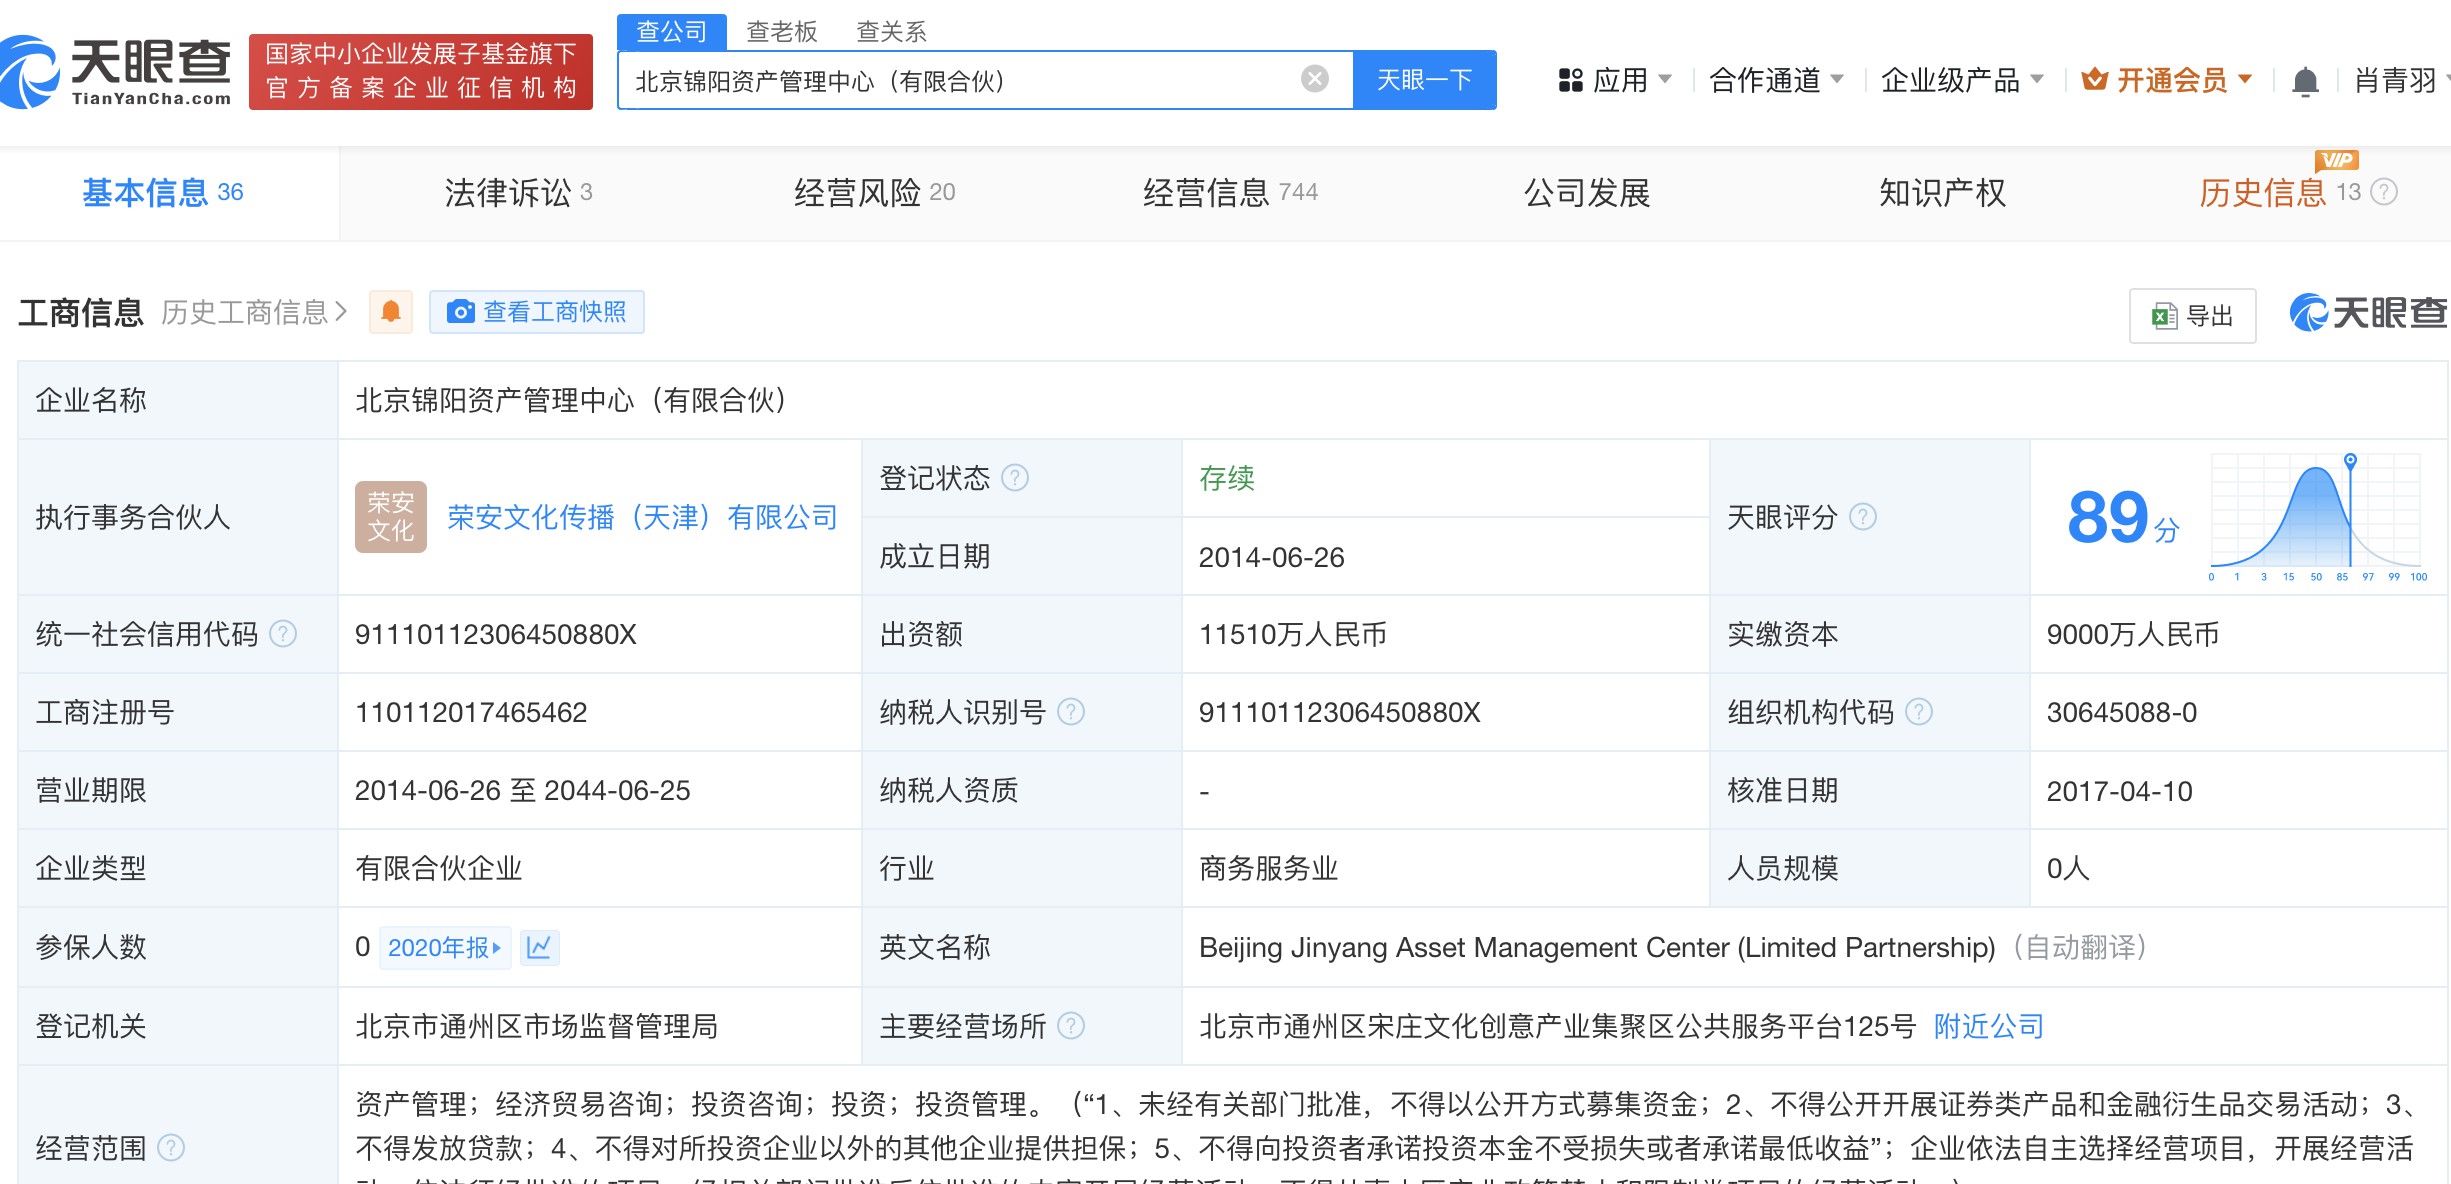
Task: Click the TianYanCha logo
Action: [x=115, y=72]
